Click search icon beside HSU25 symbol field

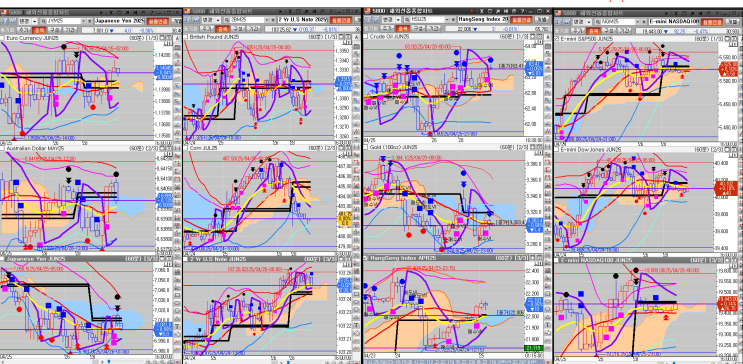point(407,19)
